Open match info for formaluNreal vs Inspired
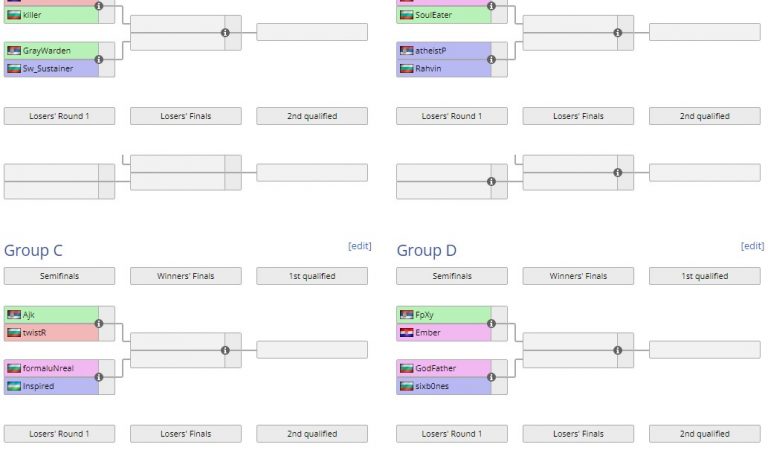 click(x=99, y=377)
